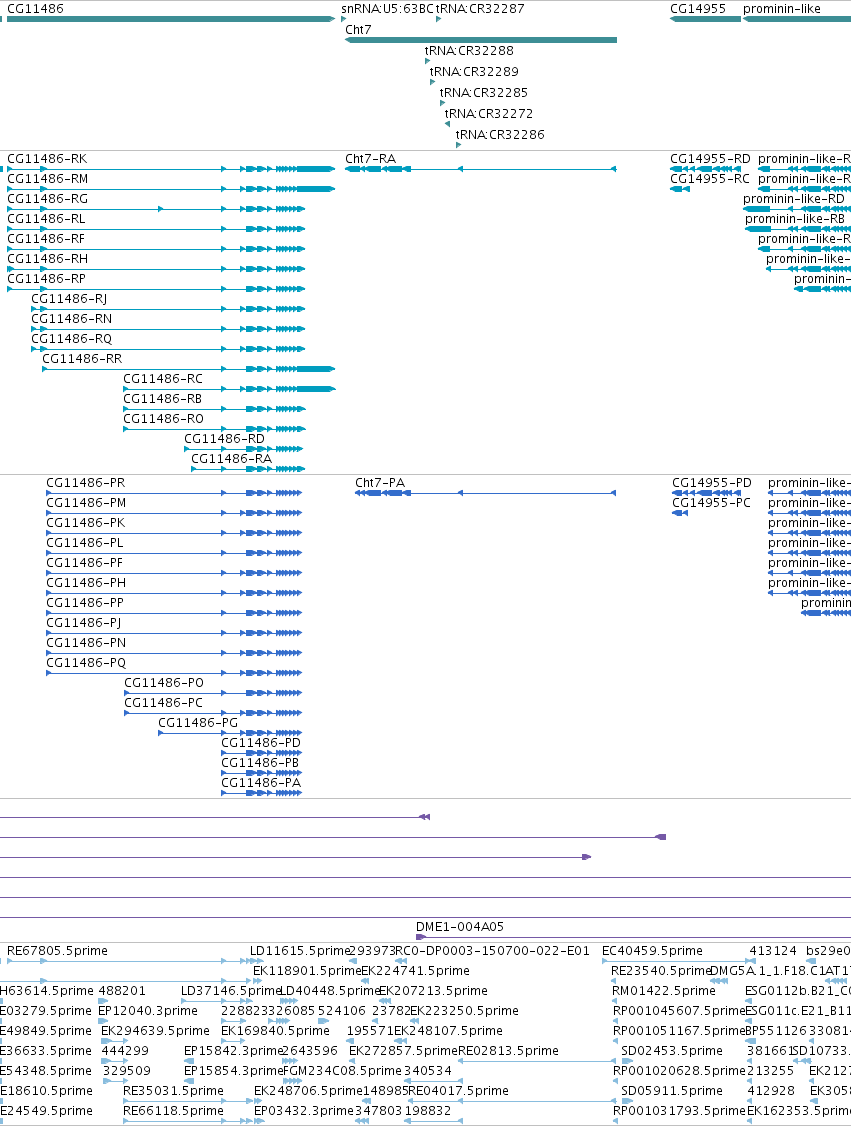The width and height of the screenshot is (851, 1126).
Task: Select EST RE66118.5prime
Action: 173,1111
